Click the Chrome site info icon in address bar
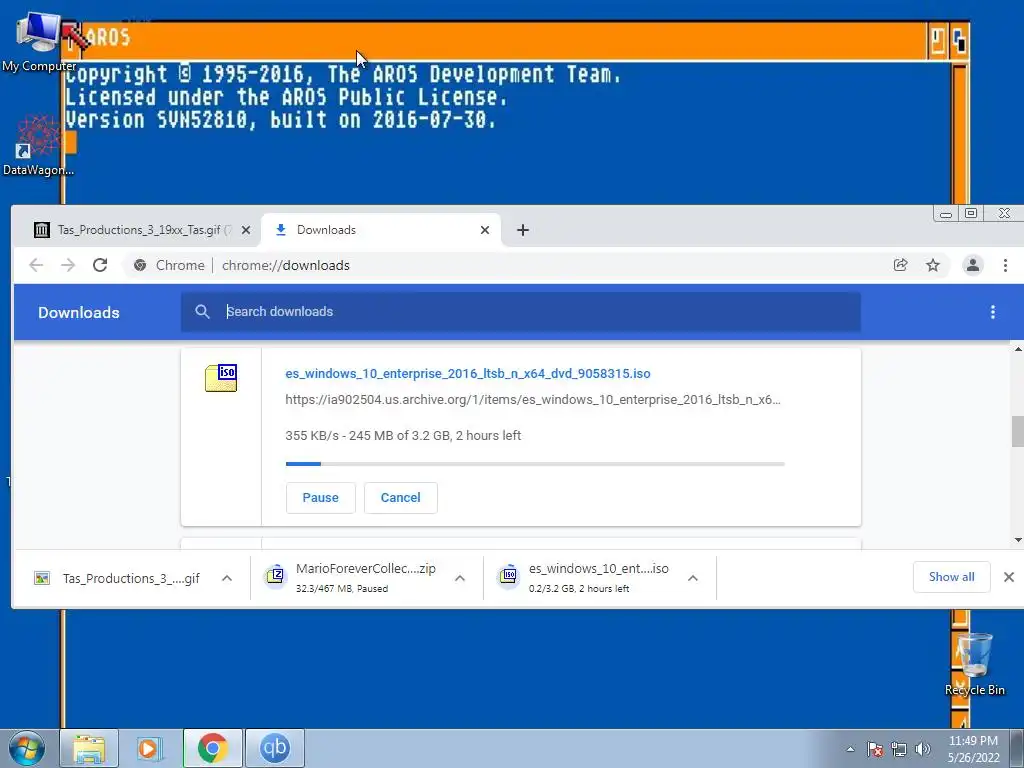The width and height of the screenshot is (1024, 768). [x=140, y=265]
